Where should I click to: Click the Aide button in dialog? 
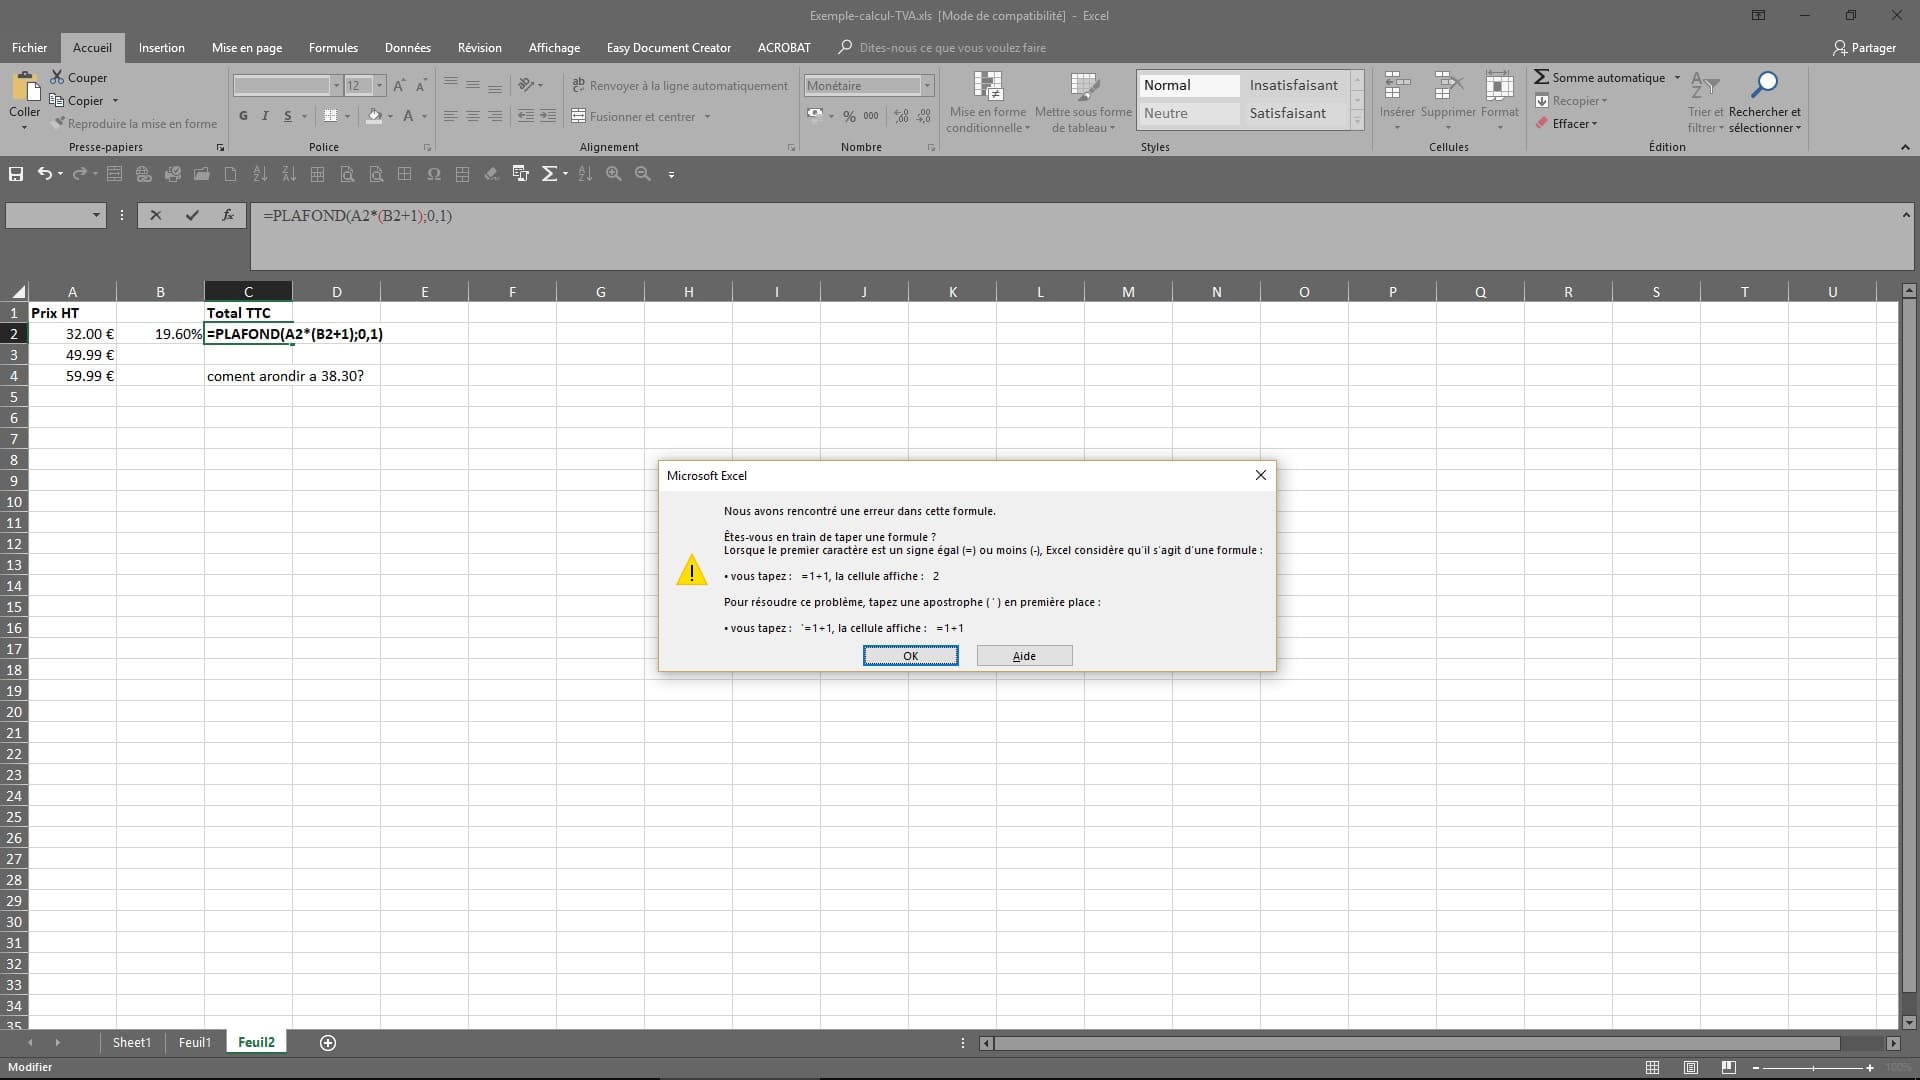click(1024, 656)
